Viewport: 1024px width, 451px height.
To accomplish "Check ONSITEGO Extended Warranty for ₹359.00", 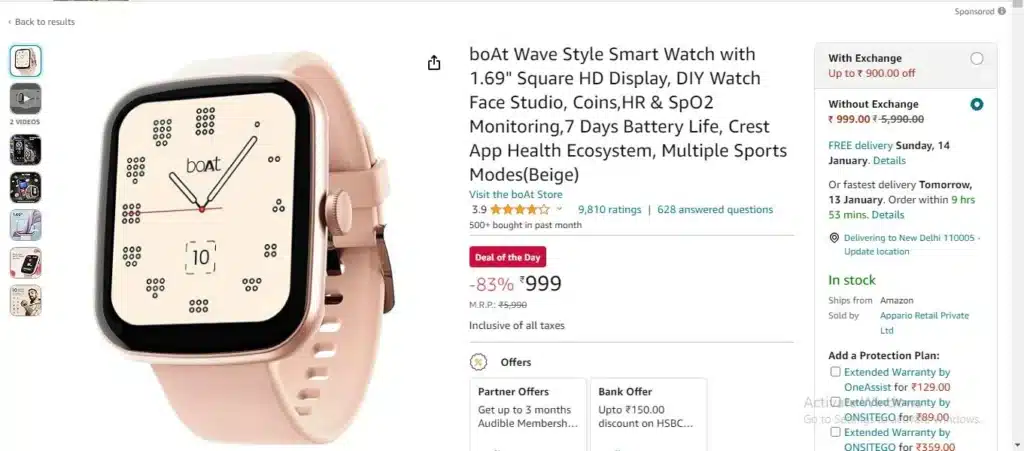I will pos(835,432).
